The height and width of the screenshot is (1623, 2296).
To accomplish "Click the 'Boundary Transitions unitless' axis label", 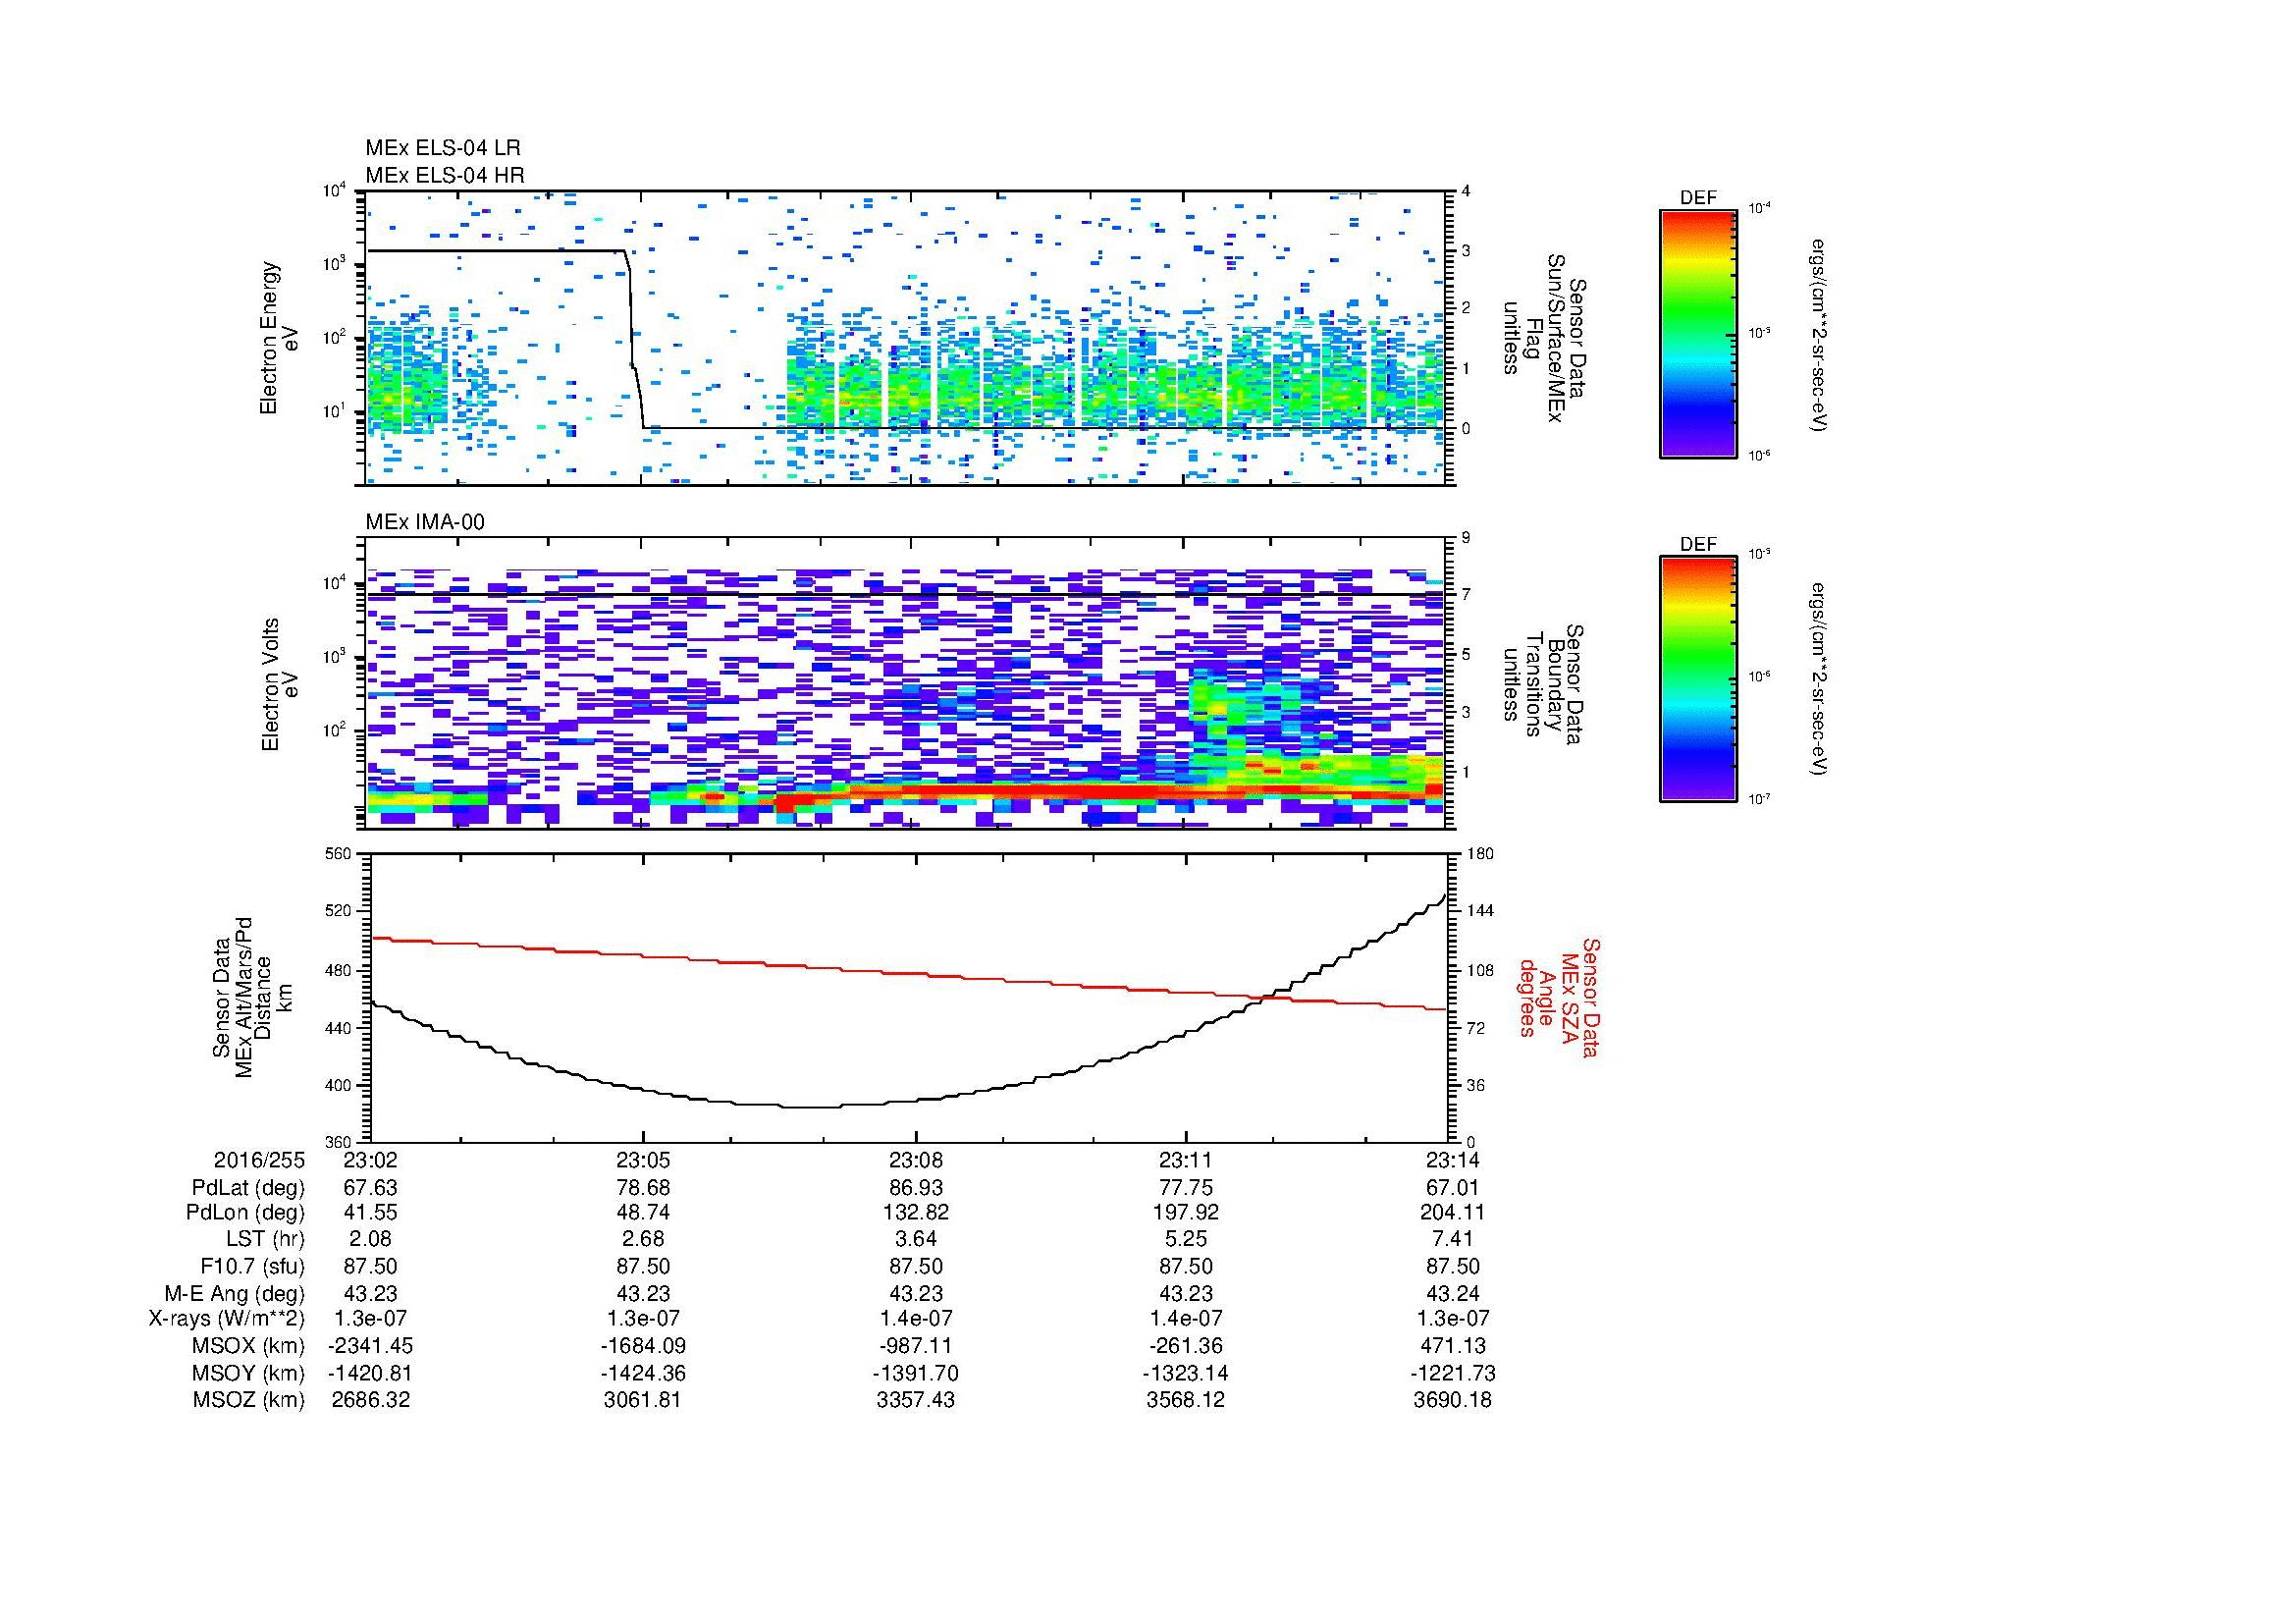I will 1544,686.
